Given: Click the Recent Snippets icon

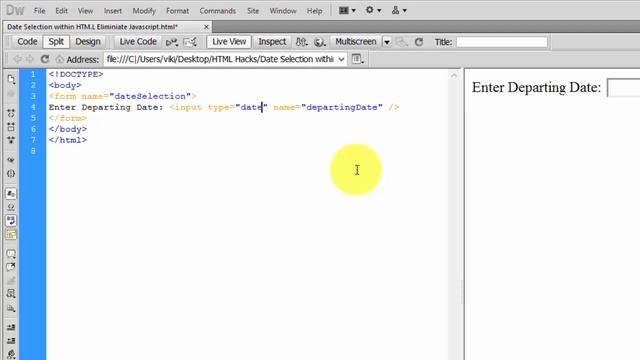Looking at the screenshot, I should point(11,294).
